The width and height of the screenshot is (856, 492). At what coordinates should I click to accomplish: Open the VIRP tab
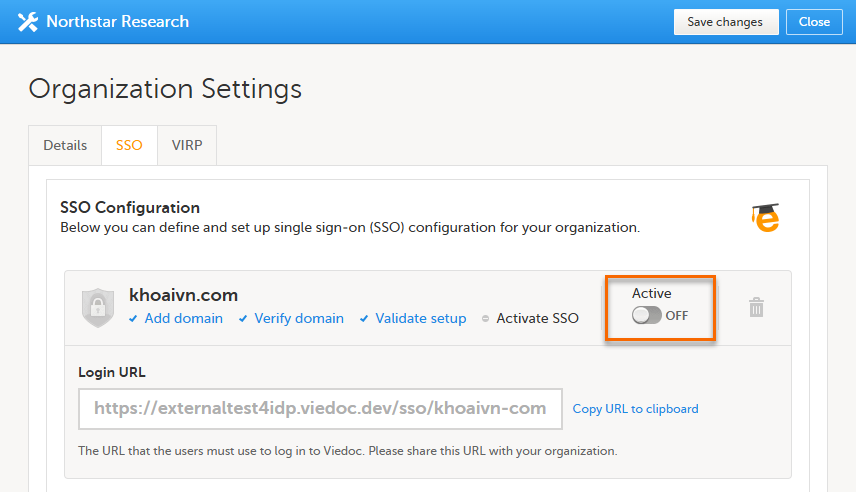pos(186,145)
